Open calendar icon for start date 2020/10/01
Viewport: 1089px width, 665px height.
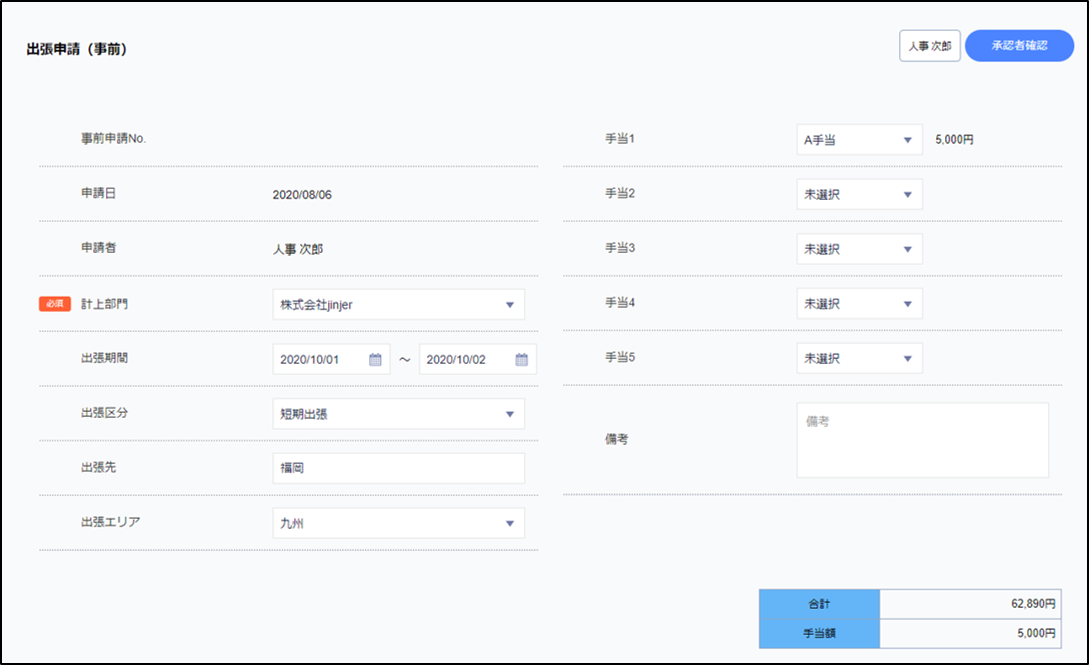coord(375,360)
